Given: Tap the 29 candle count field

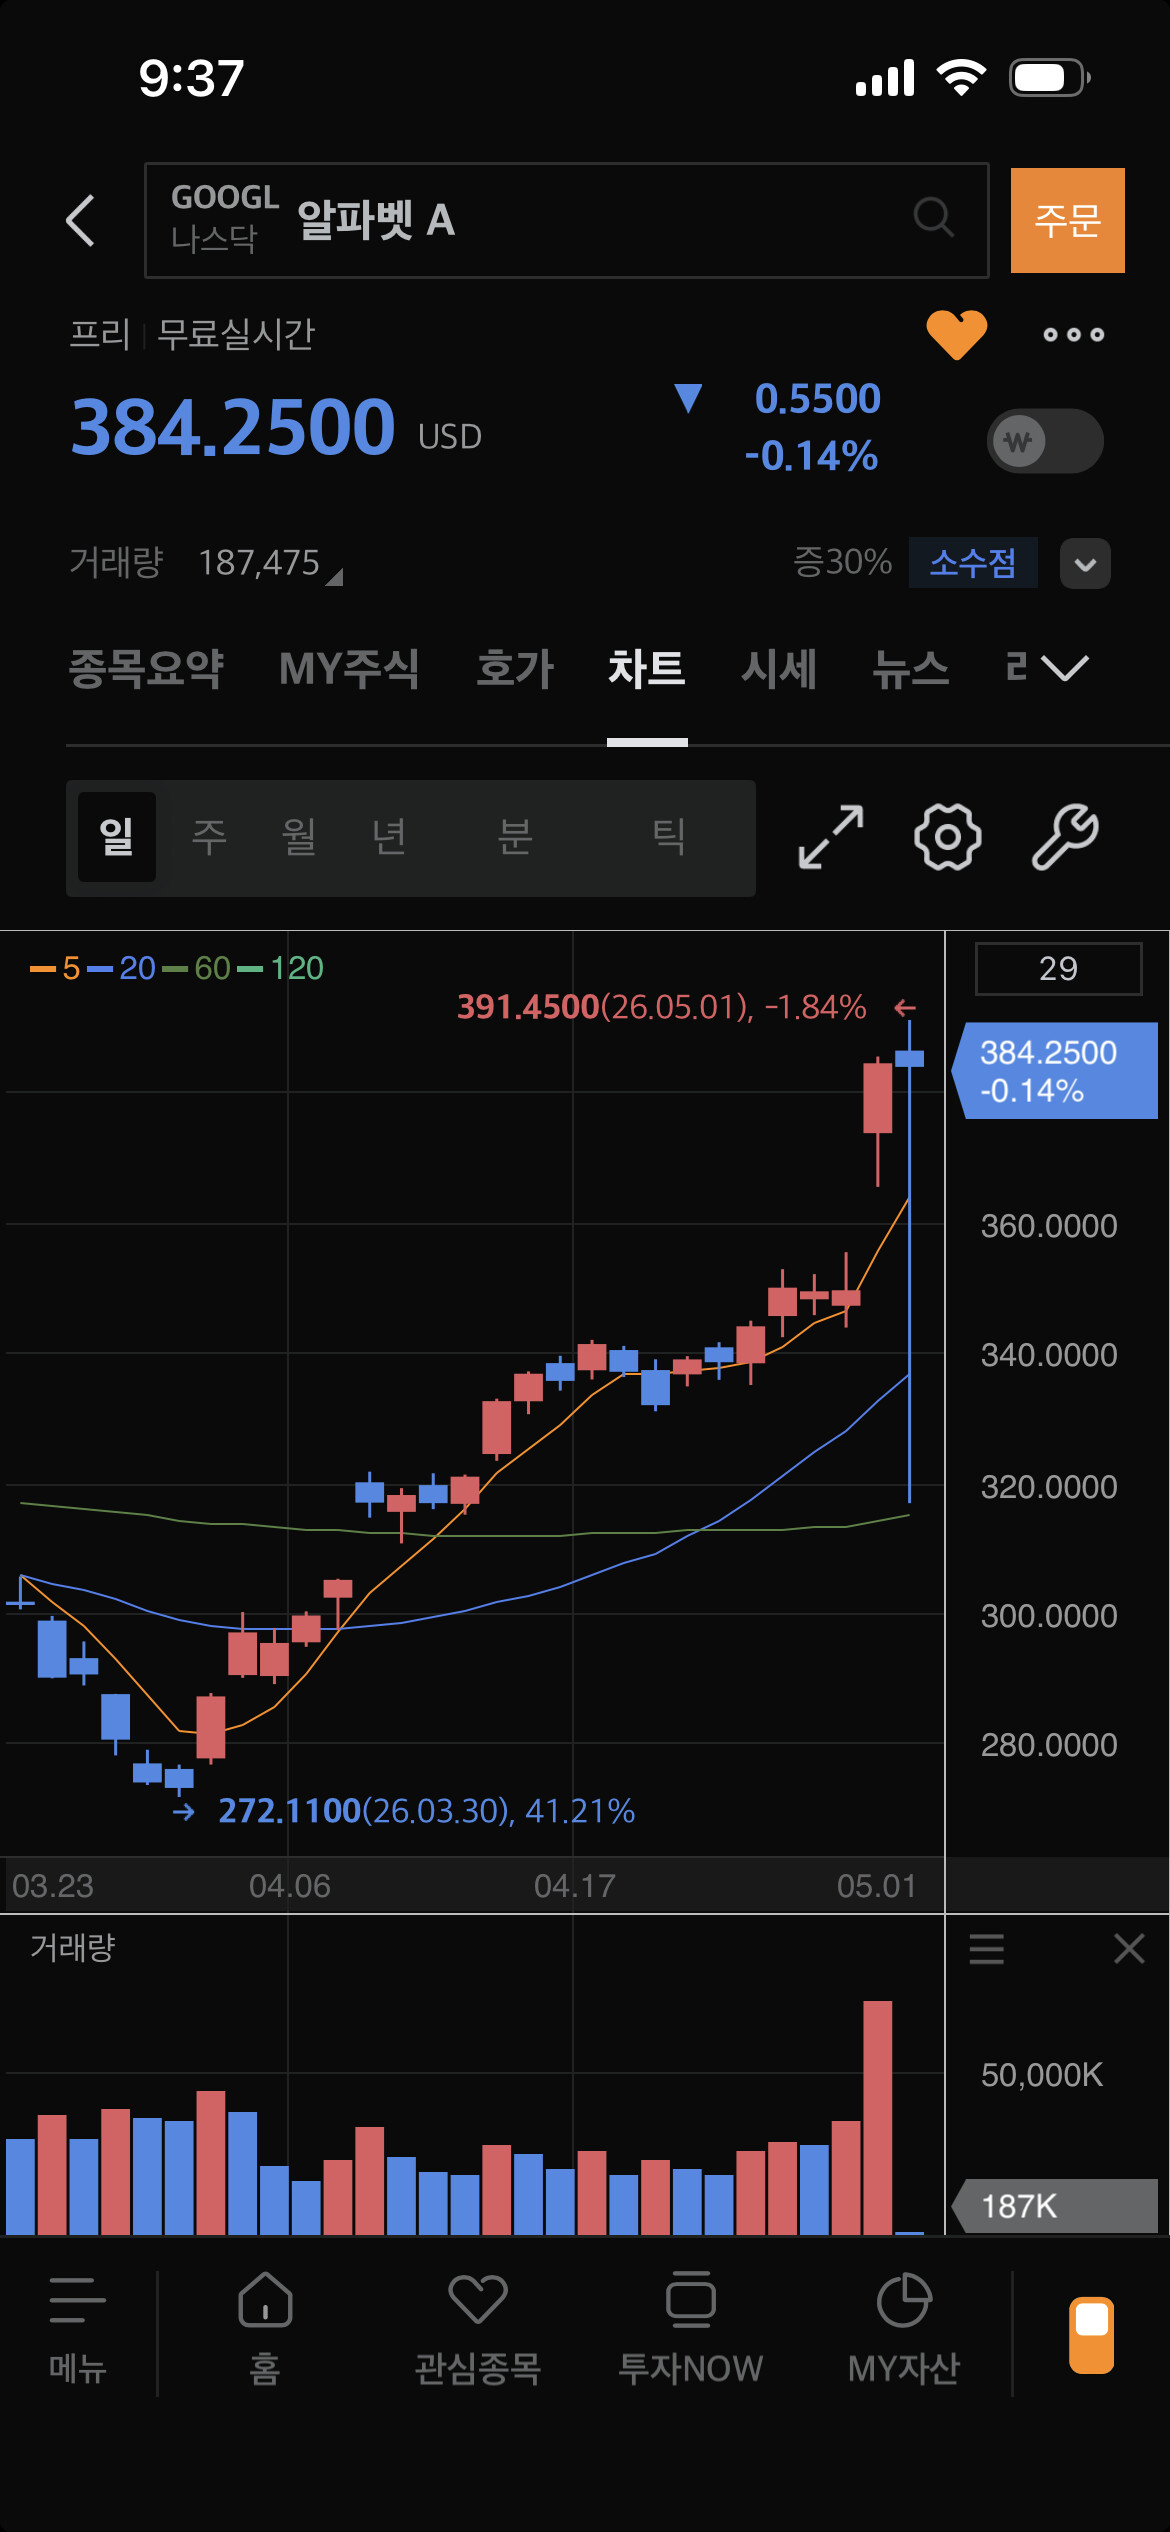Looking at the screenshot, I should [1058, 968].
